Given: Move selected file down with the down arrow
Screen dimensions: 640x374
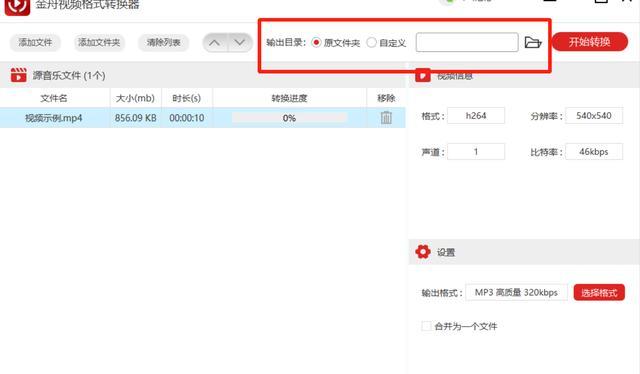Looking at the screenshot, I should click(240, 42).
